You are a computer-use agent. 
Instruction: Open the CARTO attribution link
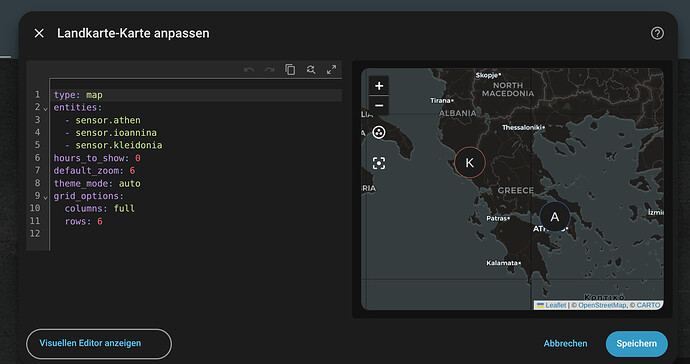[x=648, y=305]
